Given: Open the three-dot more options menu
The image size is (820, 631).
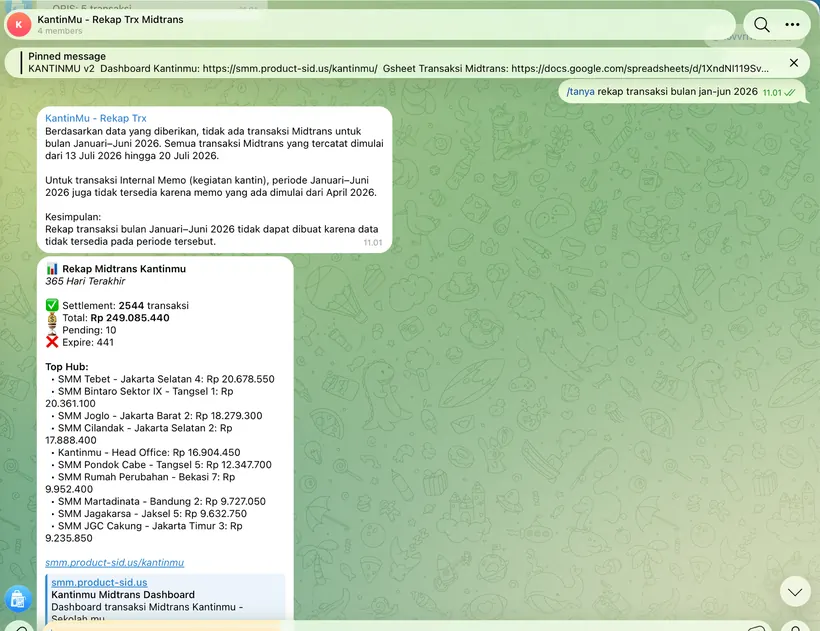Looking at the screenshot, I should click(792, 25).
